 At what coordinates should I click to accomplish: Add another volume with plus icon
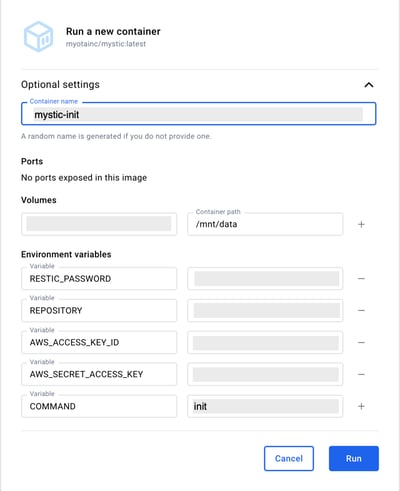pyautogui.click(x=361, y=224)
